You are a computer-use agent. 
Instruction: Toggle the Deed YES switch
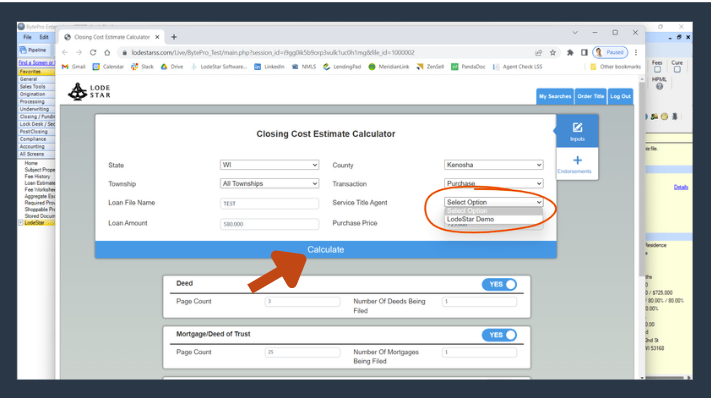click(499, 284)
